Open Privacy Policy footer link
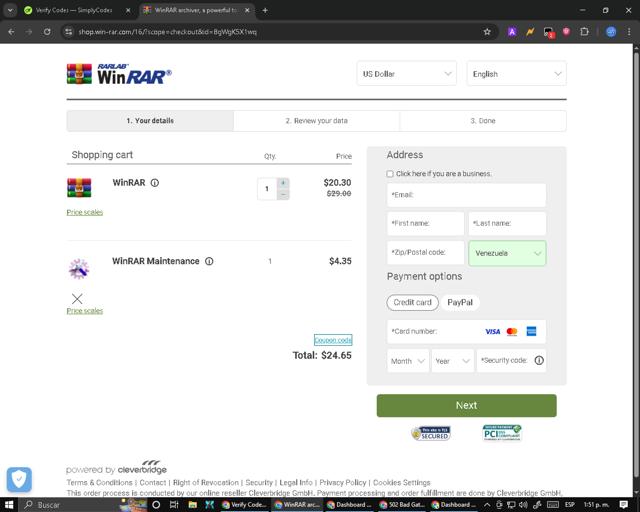 [343, 483]
